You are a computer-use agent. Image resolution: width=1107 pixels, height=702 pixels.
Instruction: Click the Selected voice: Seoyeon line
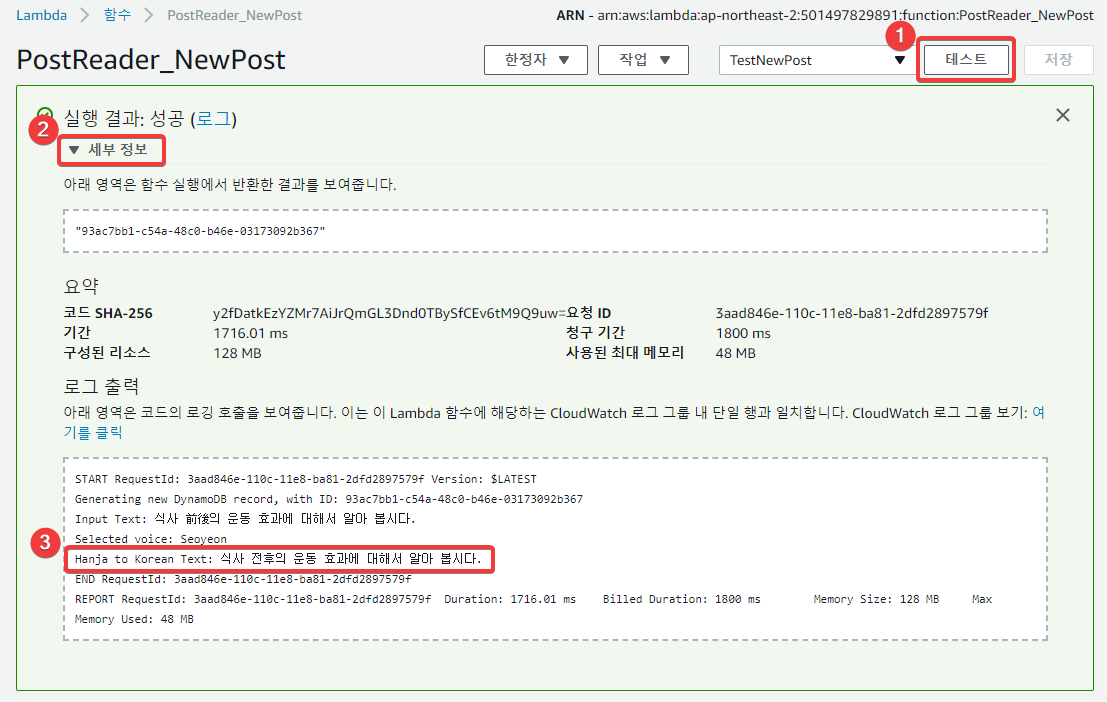click(x=150, y=539)
